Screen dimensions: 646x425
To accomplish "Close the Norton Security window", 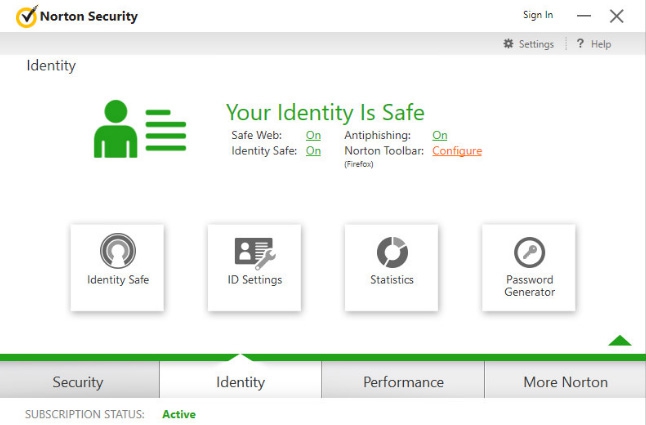I will click(x=617, y=16).
